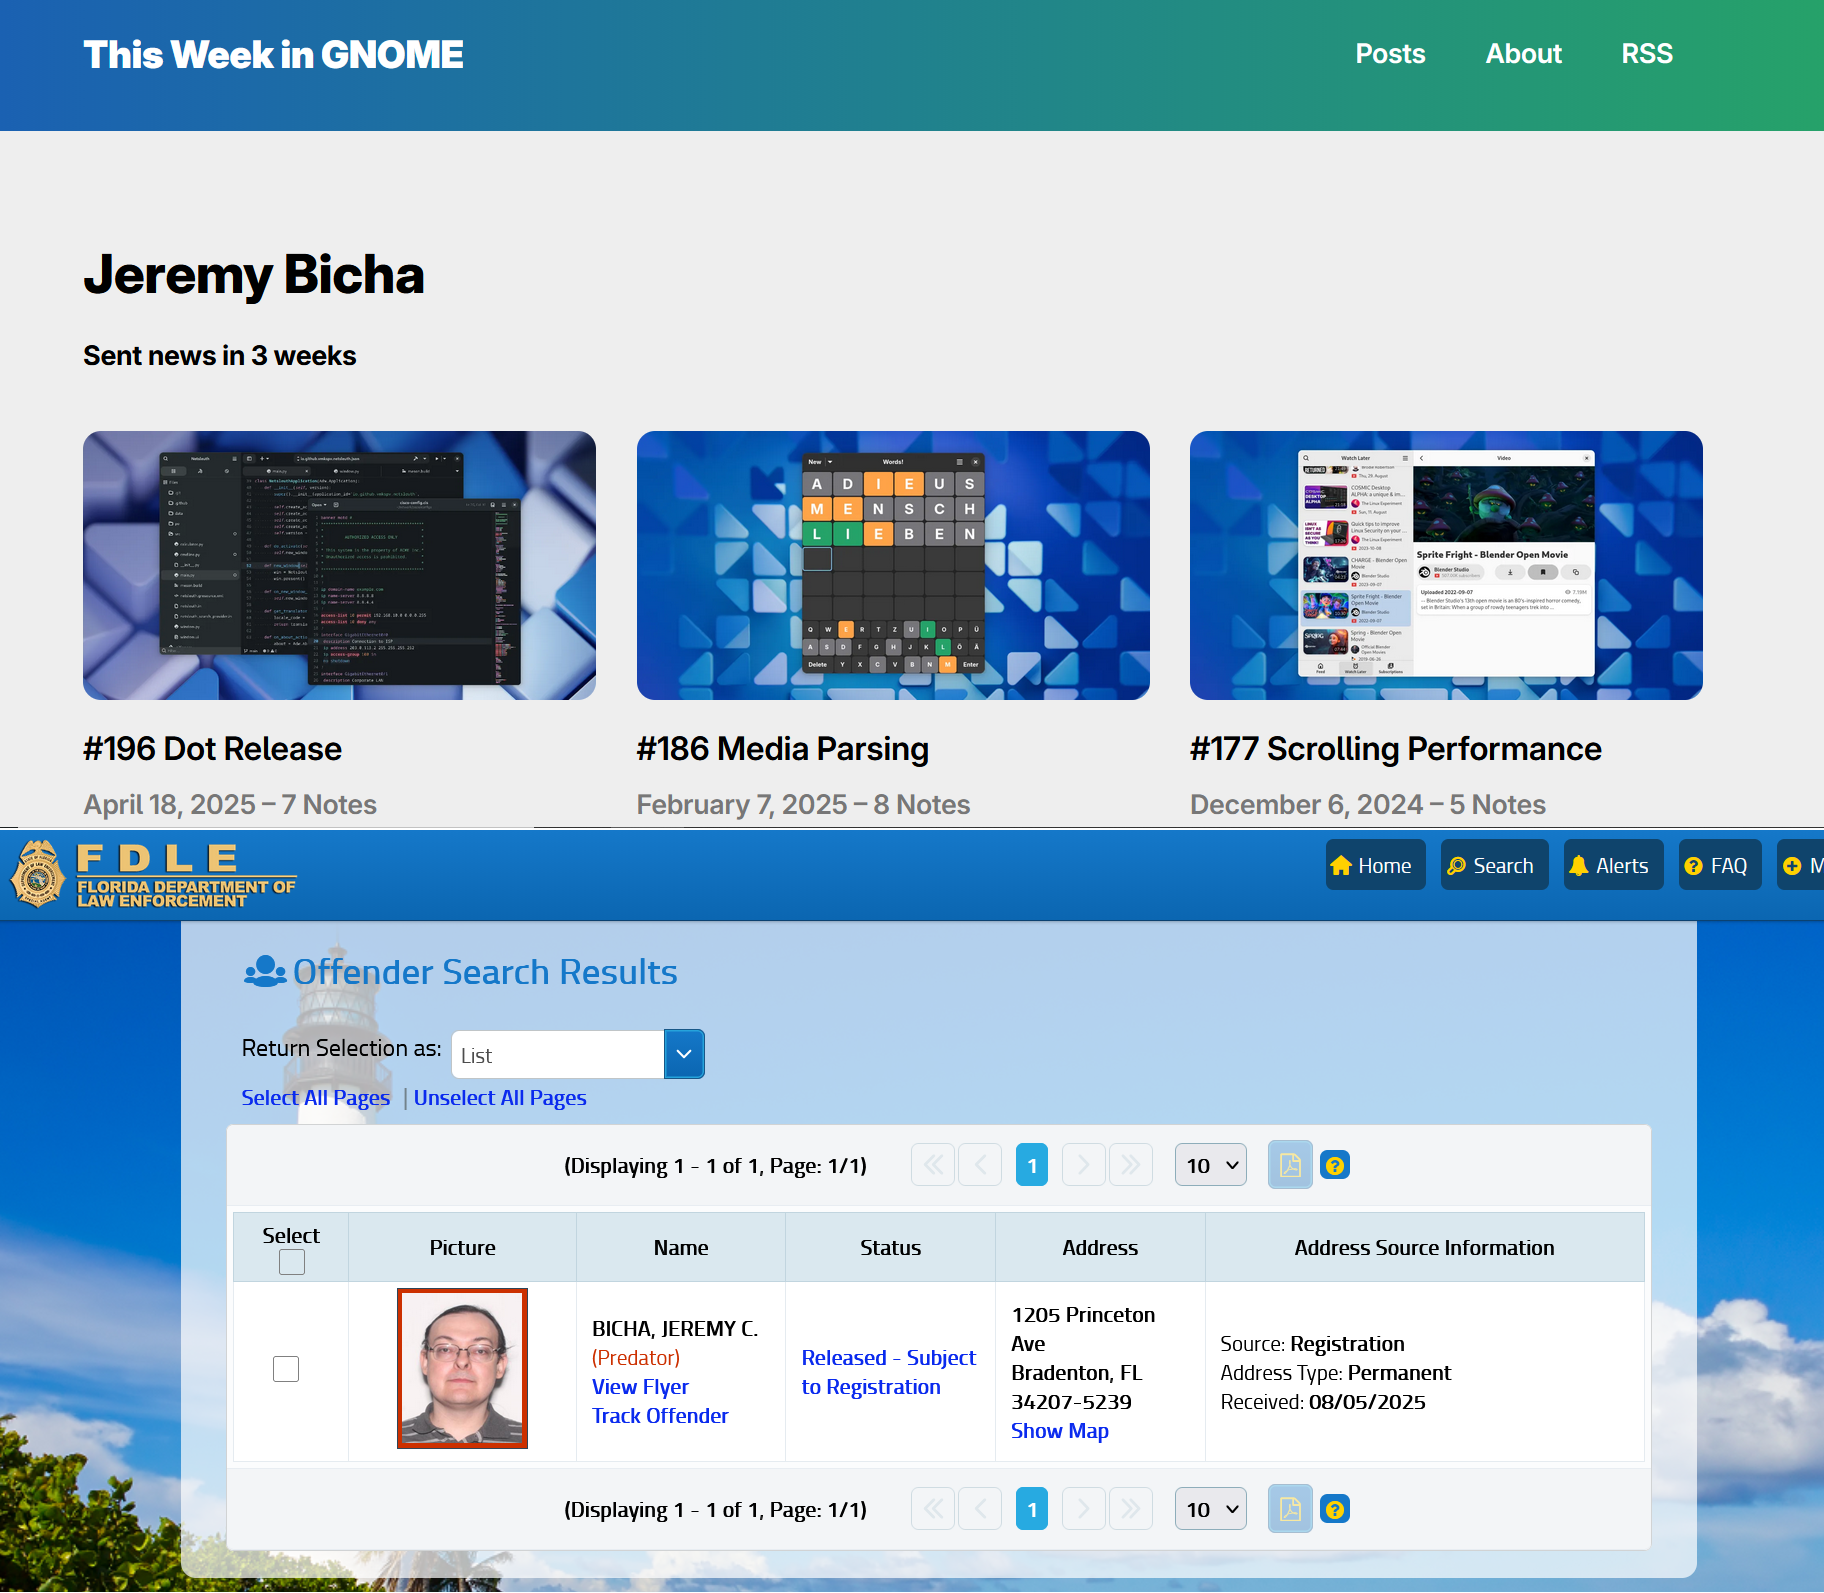
Task: Jump to last page in pager below table
Action: (x=1131, y=1509)
